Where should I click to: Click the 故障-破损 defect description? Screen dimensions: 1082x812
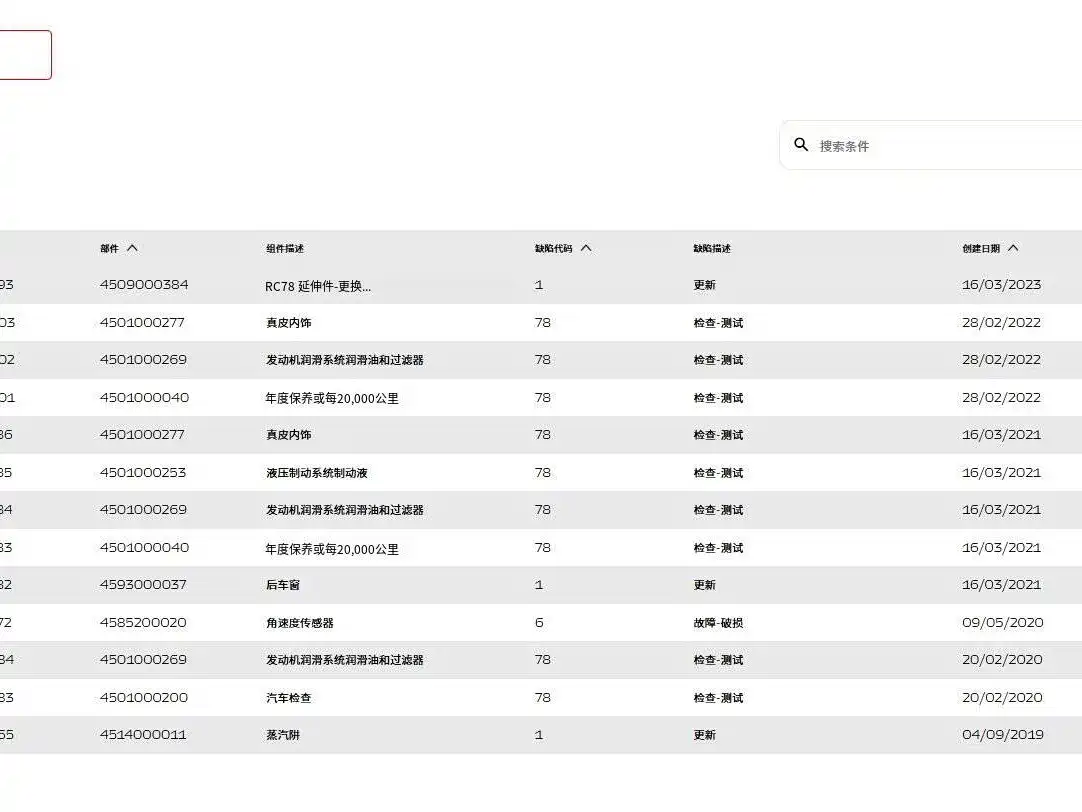pyautogui.click(x=718, y=623)
